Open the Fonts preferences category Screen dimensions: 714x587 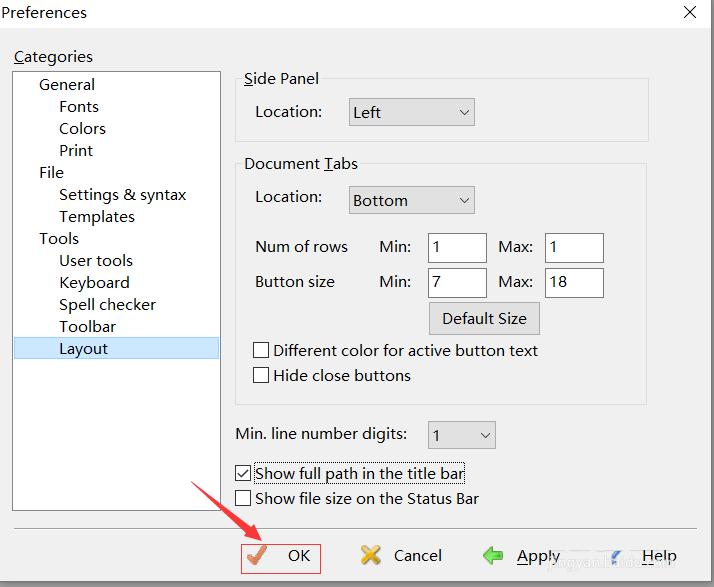(79, 107)
